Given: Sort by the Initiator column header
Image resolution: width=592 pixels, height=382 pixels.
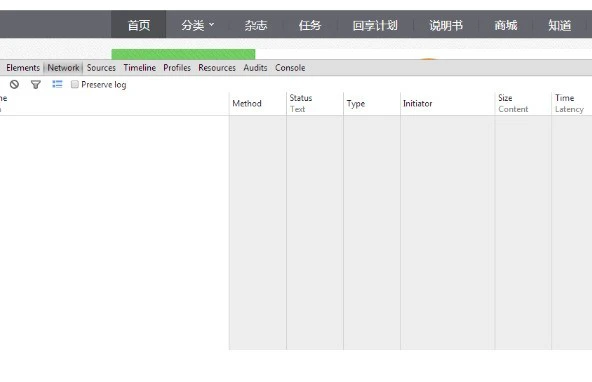Looking at the screenshot, I should (x=447, y=103).
